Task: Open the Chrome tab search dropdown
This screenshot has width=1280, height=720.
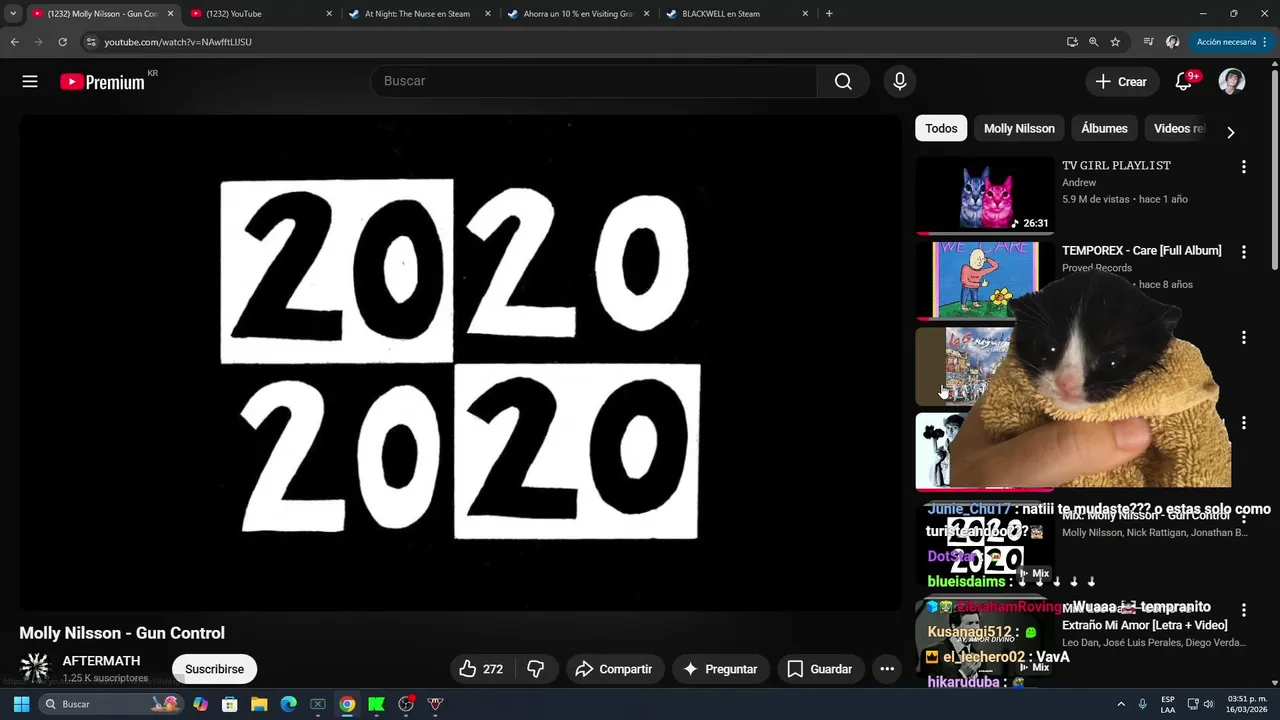Action: point(13,14)
